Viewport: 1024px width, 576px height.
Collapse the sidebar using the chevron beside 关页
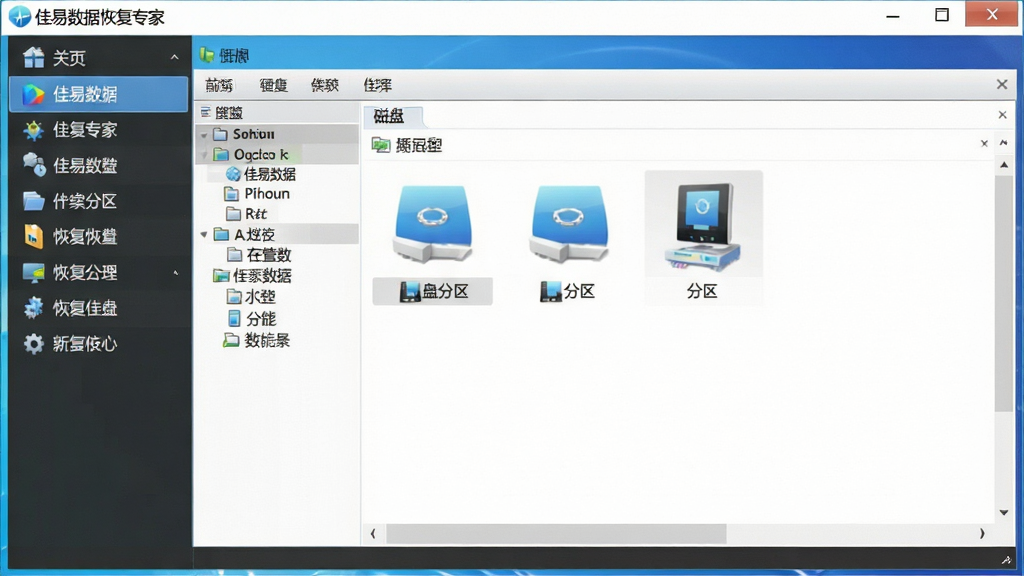174,57
